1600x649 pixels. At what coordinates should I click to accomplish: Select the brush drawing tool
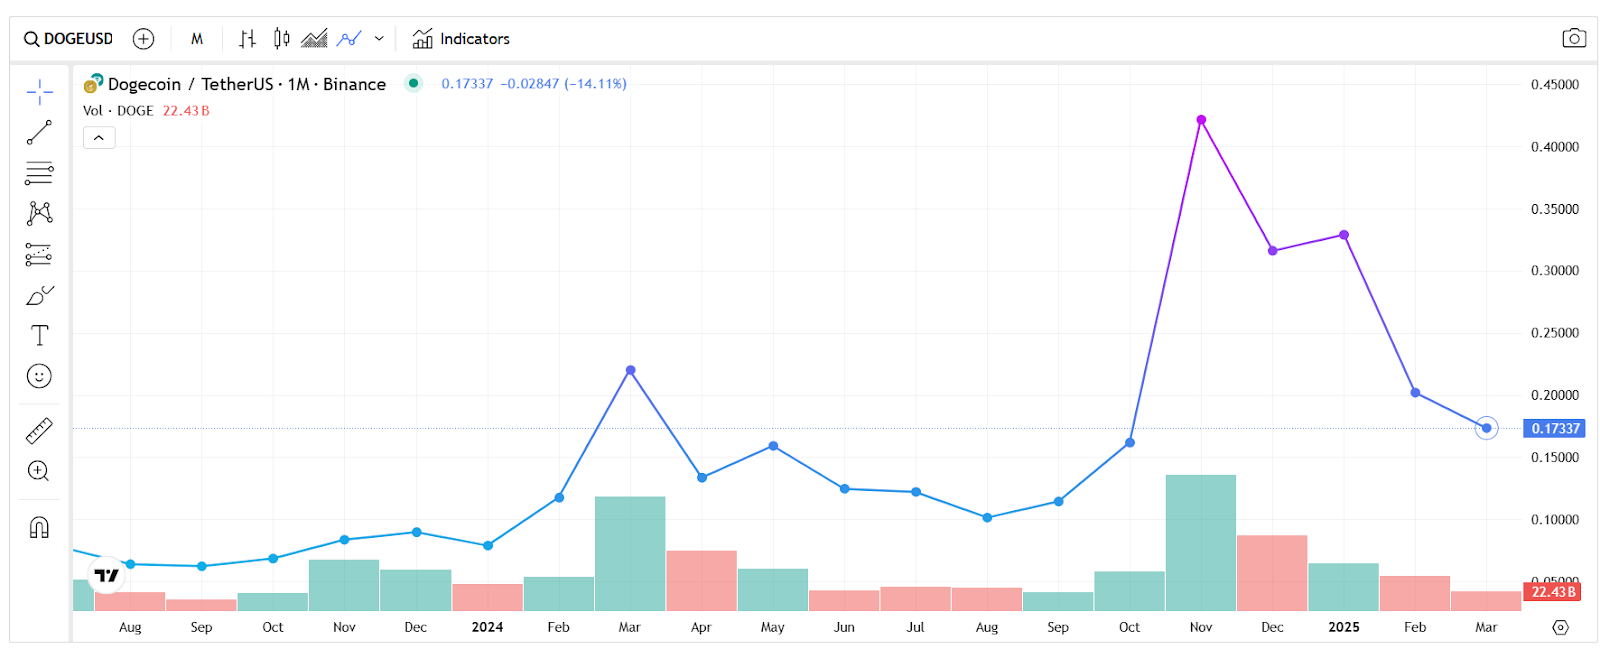(x=39, y=295)
